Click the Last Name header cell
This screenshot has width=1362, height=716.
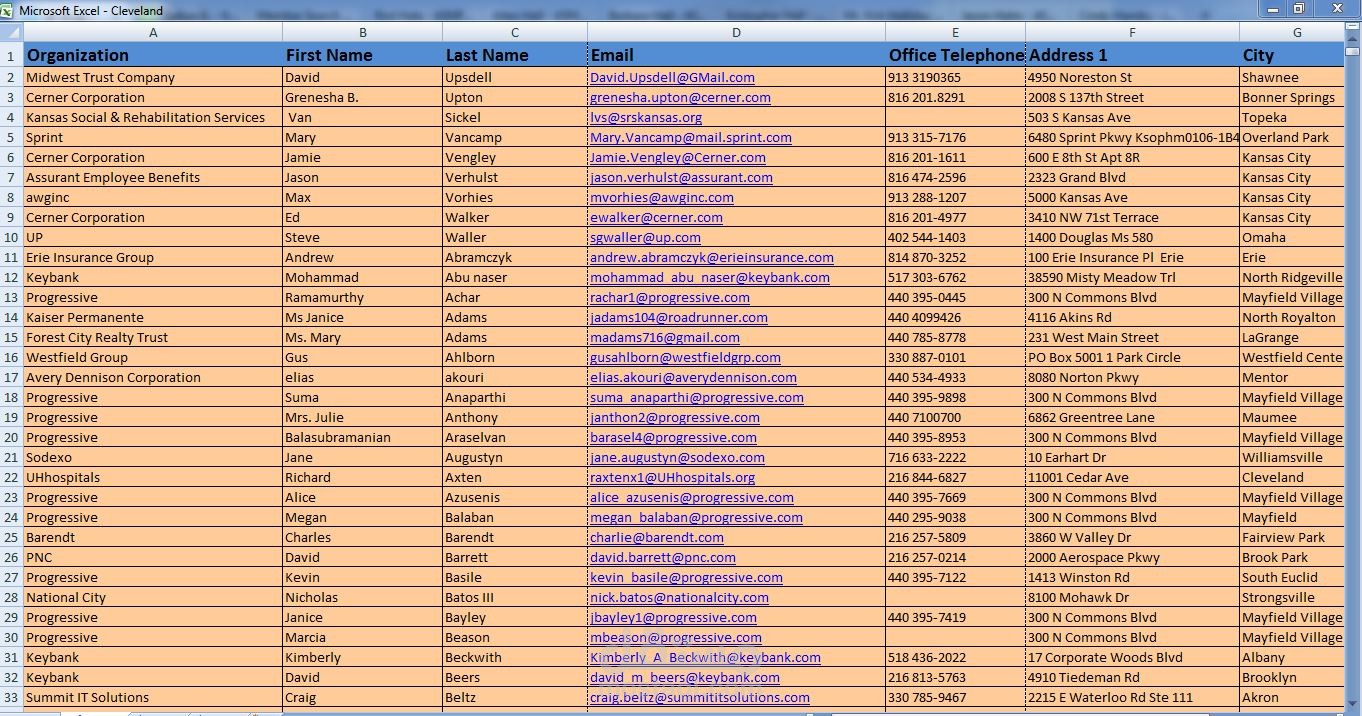point(515,55)
